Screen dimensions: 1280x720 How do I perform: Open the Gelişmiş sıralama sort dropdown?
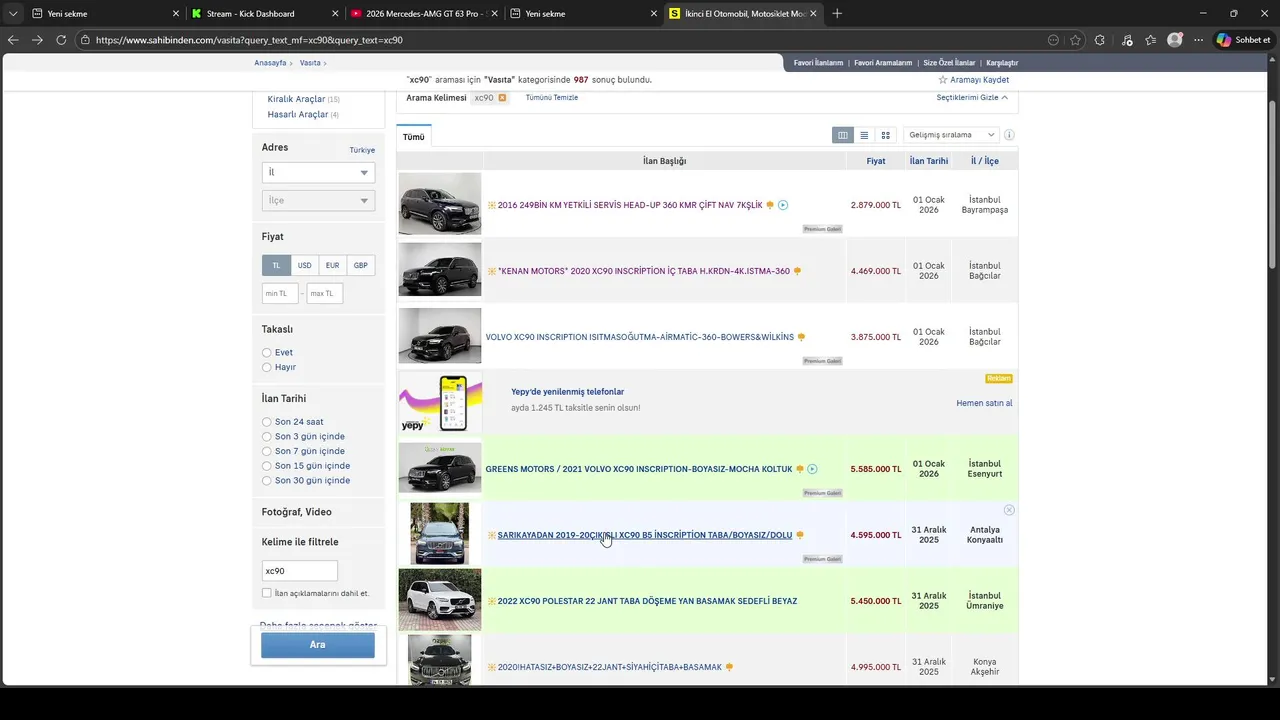click(x=951, y=135)
